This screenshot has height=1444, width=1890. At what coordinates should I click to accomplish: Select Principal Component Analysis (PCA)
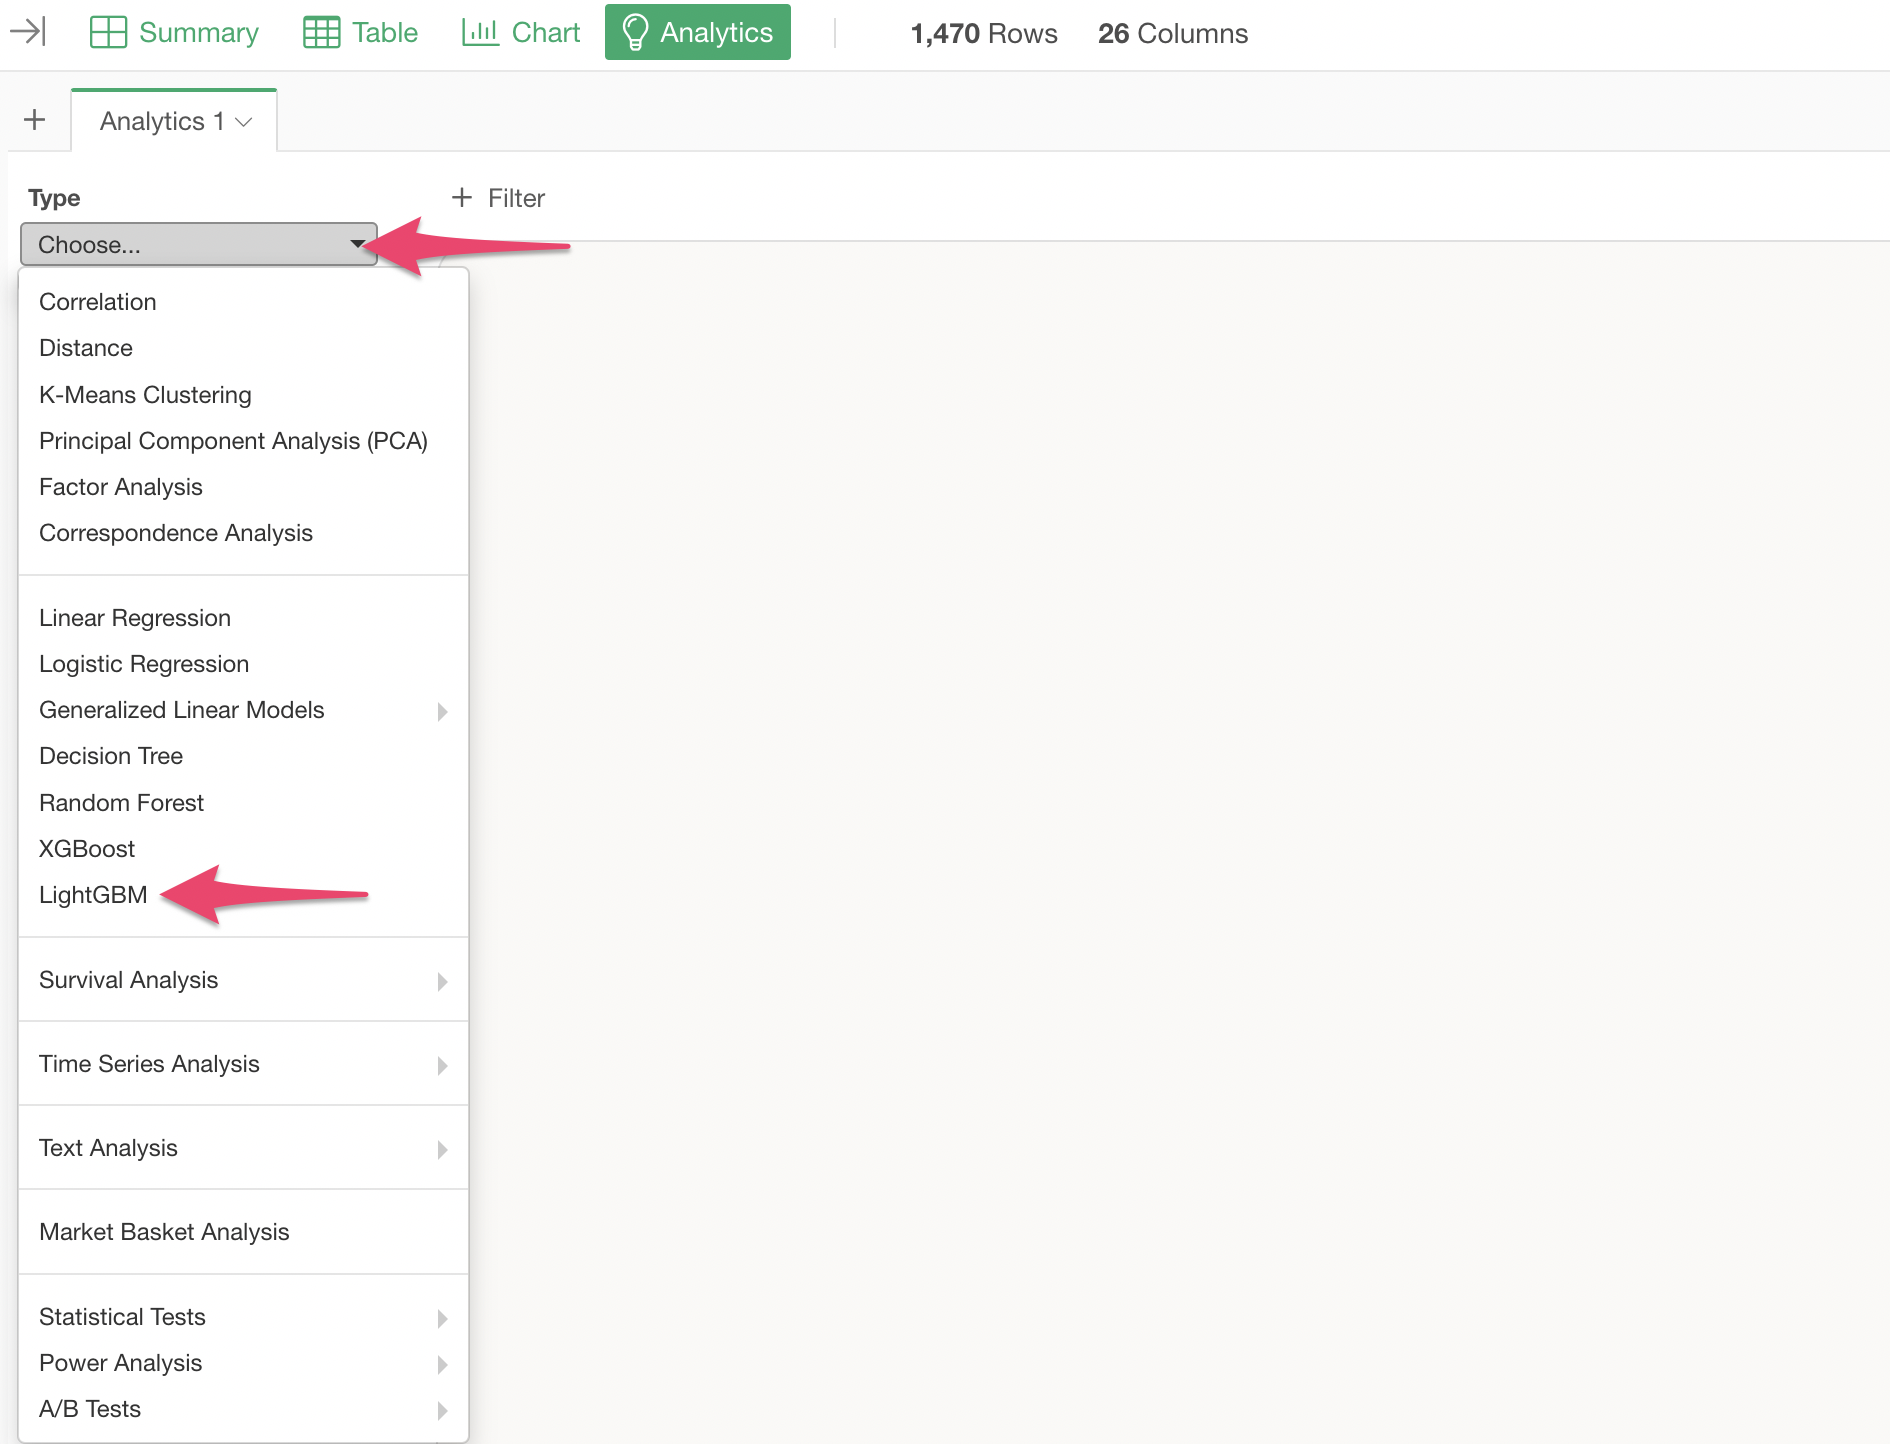(x=233, y=441)
